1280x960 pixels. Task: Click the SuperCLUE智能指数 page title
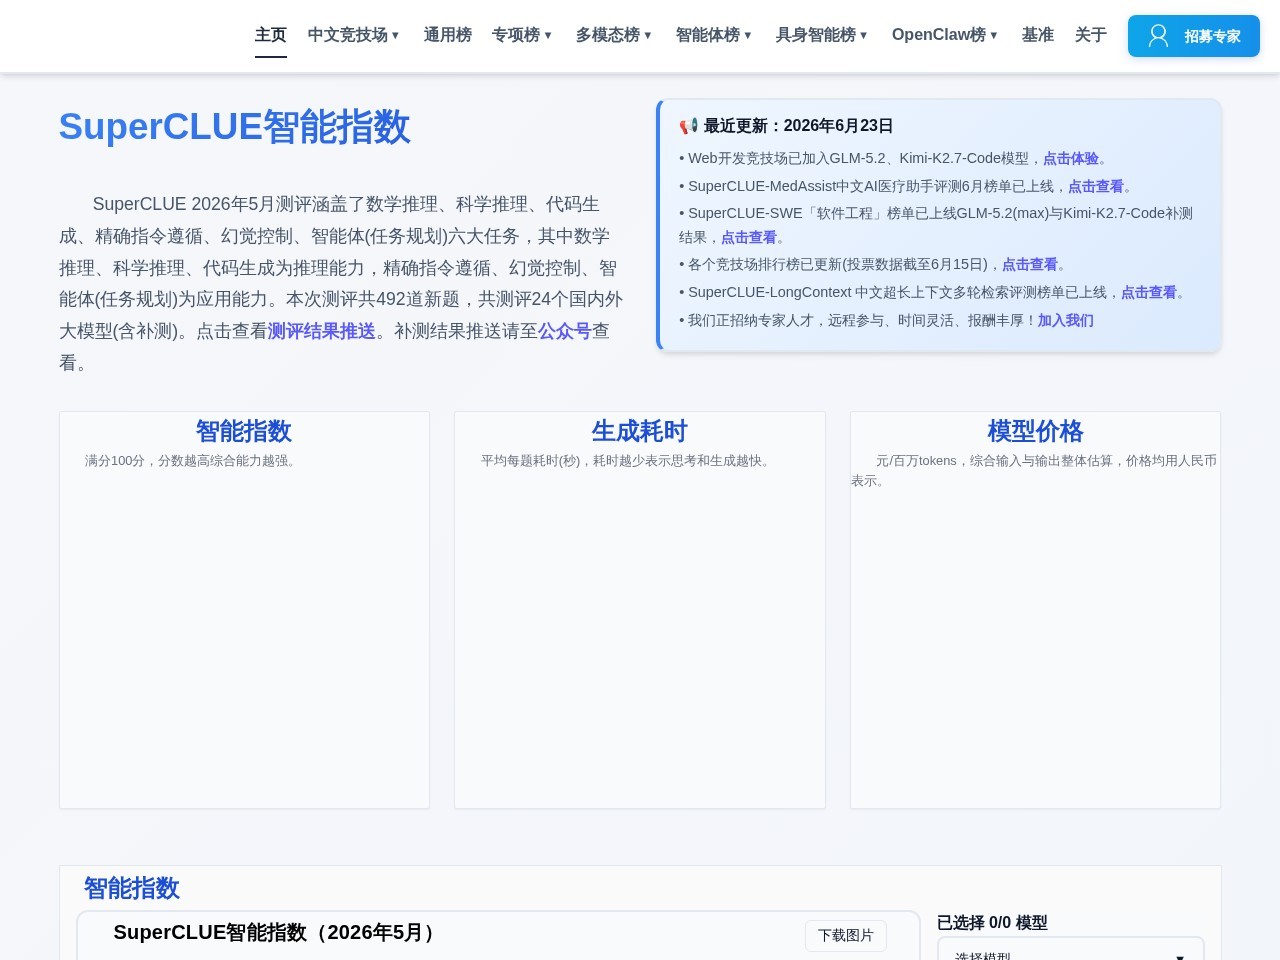click(x=235, y=127)
